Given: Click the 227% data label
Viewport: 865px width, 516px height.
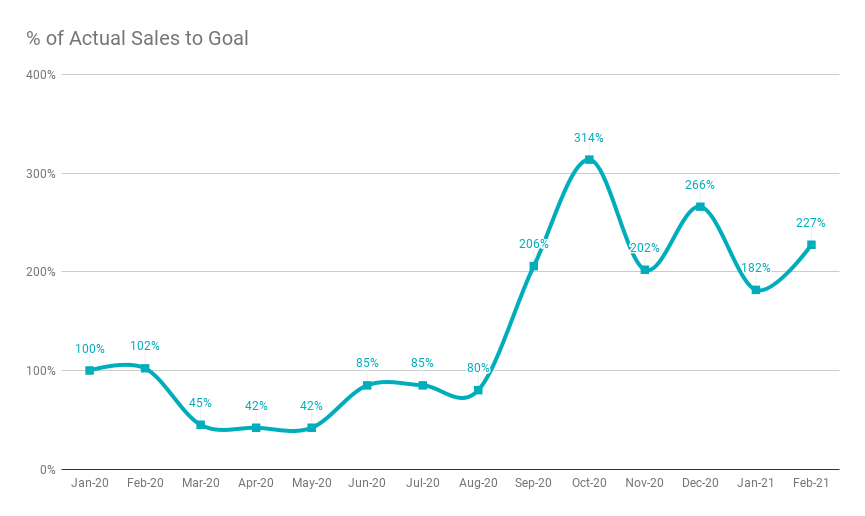Looking at the screenshot, I should click(811, 223).
